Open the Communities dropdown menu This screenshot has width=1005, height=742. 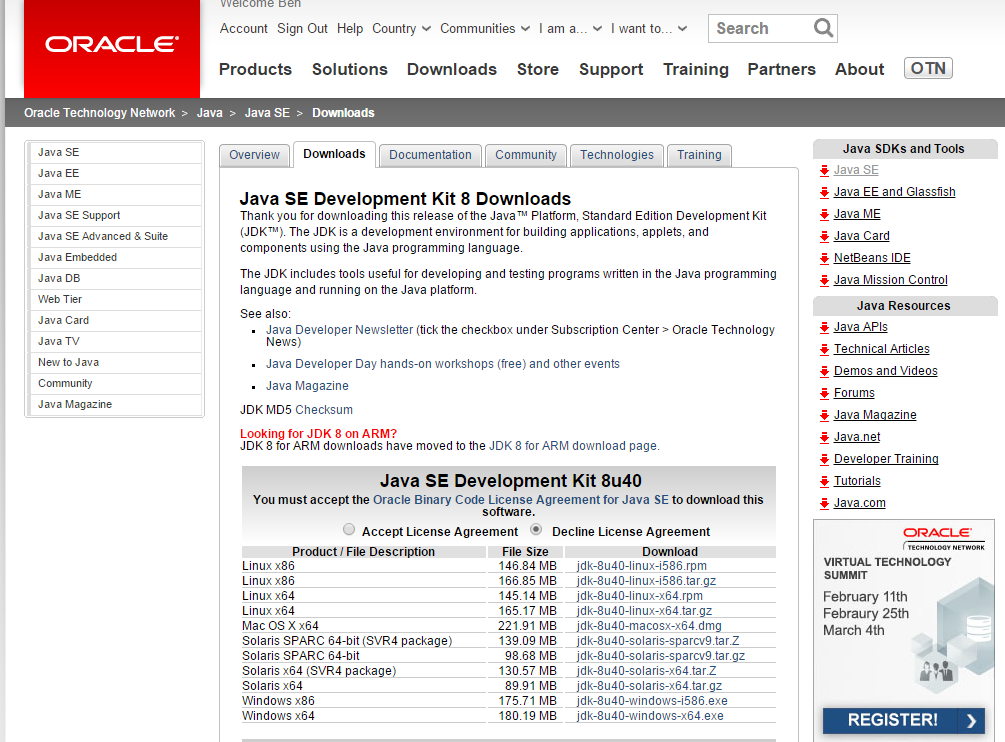484,29
